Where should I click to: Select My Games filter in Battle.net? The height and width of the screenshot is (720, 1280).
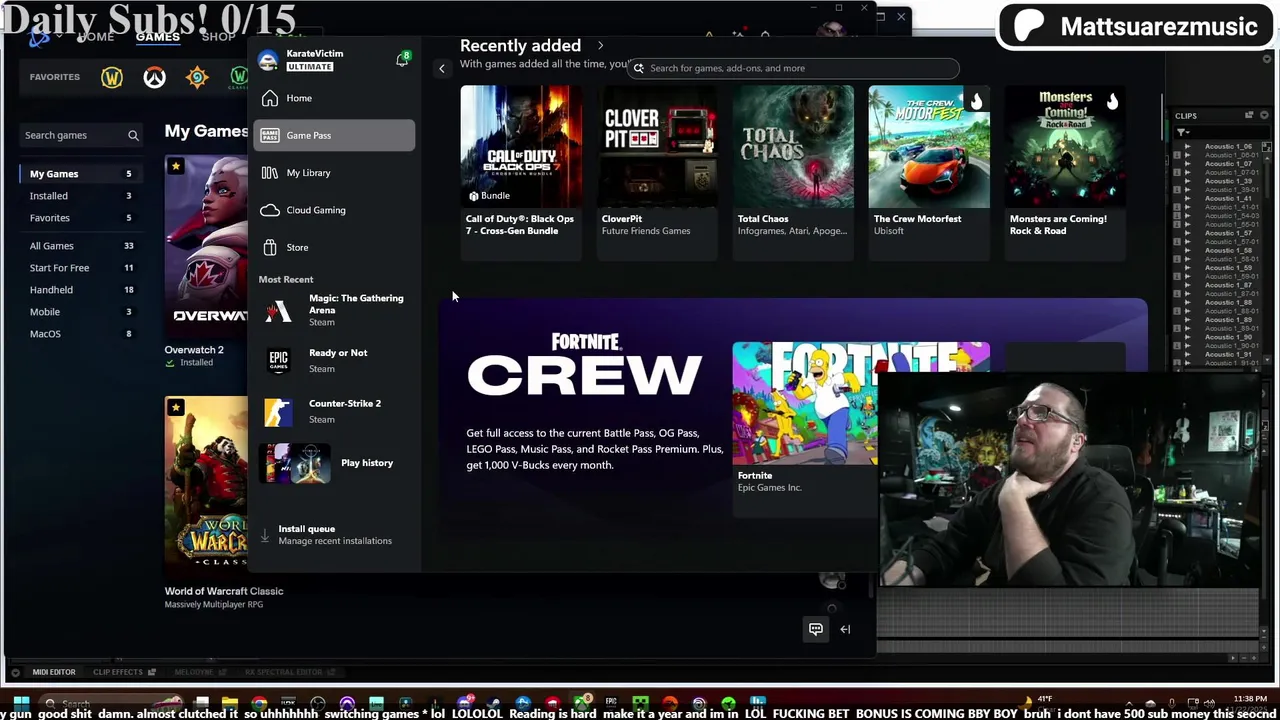point(80,174)
